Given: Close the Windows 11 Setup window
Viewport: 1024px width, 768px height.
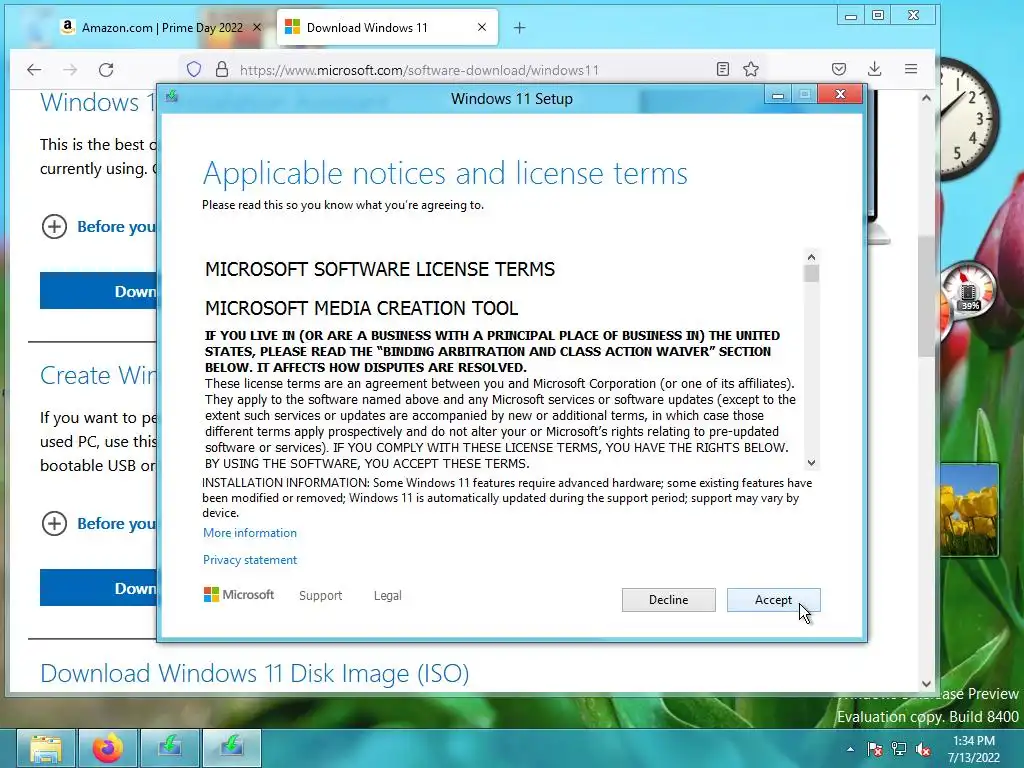Looking at the screenshot, I should pos(840,95).
